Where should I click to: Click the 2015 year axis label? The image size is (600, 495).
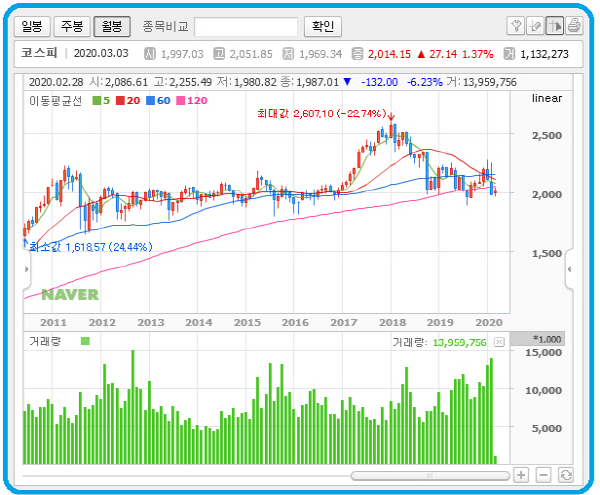pyautogui.click(x=247, y=322)
